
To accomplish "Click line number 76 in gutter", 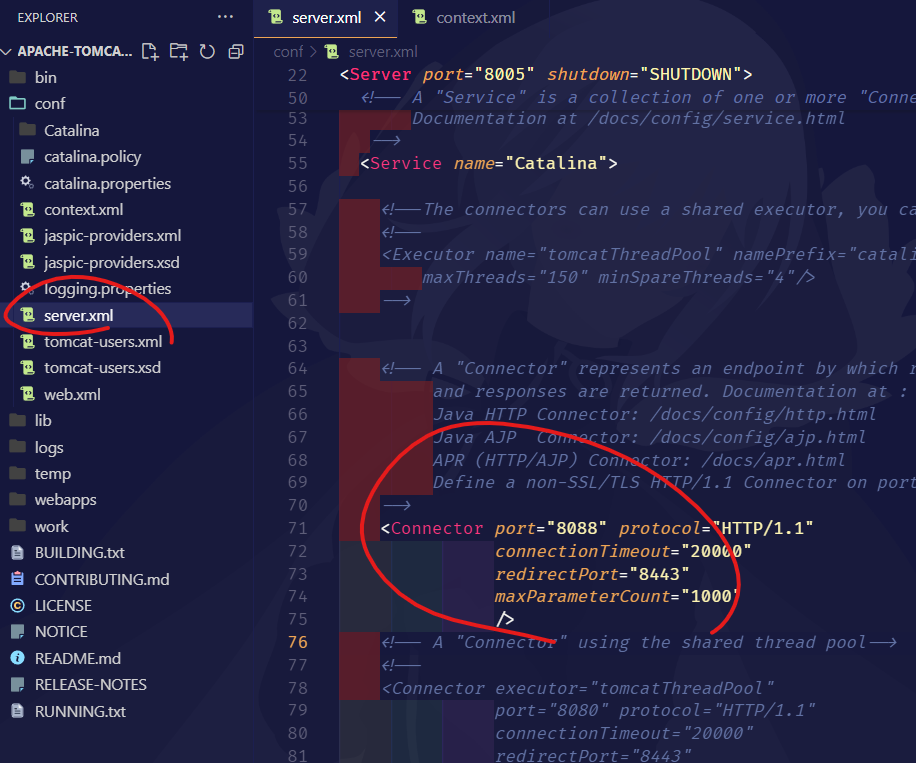I will pyautogui.click(x=297, y=643).
